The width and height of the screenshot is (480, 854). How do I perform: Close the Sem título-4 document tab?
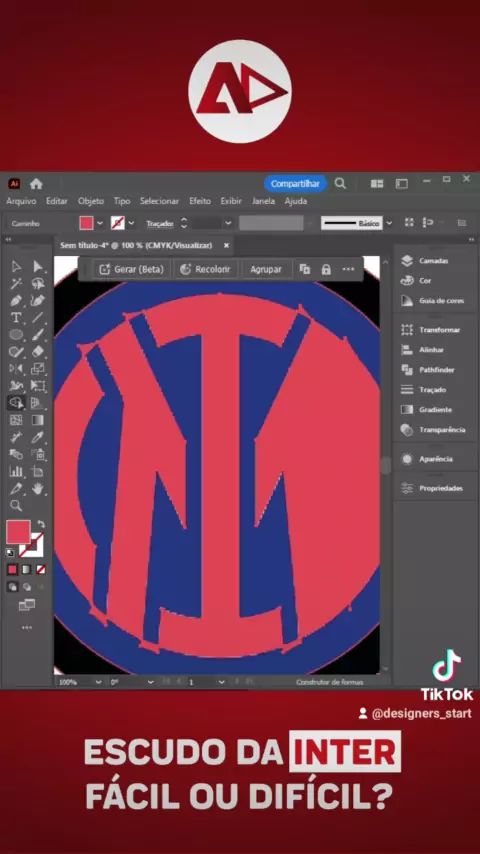coord(227,246)
